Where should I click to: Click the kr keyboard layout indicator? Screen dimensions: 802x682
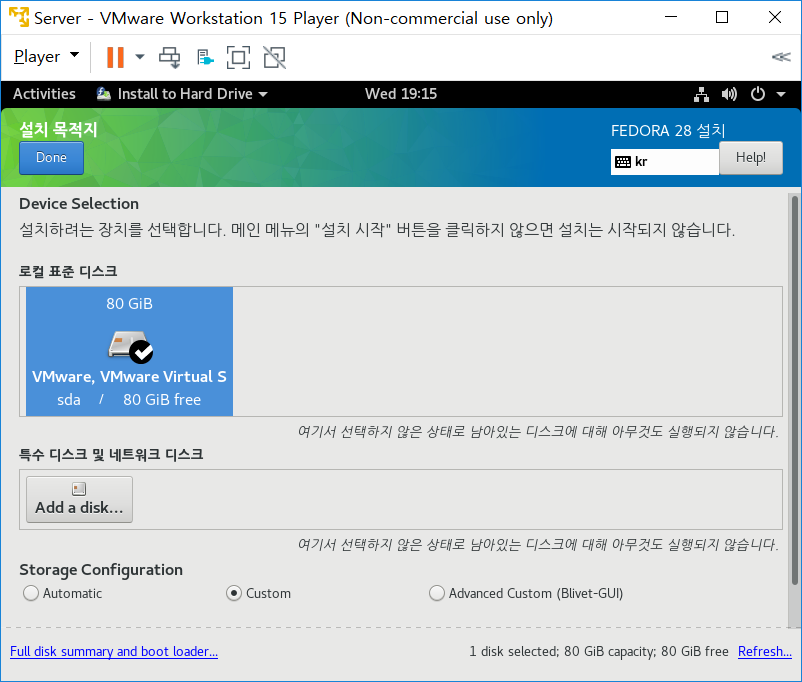point(664,162)
